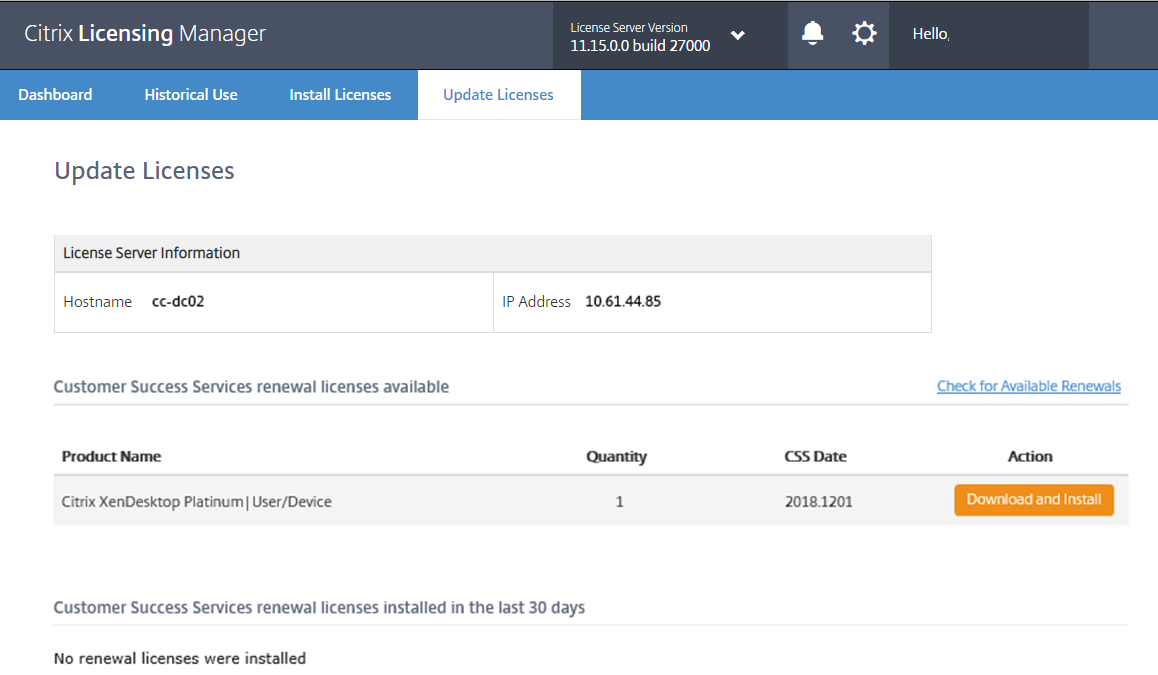Click the 2018.1201 CSS date value
Screen dimensions: 1158x675
coord(818,501)
